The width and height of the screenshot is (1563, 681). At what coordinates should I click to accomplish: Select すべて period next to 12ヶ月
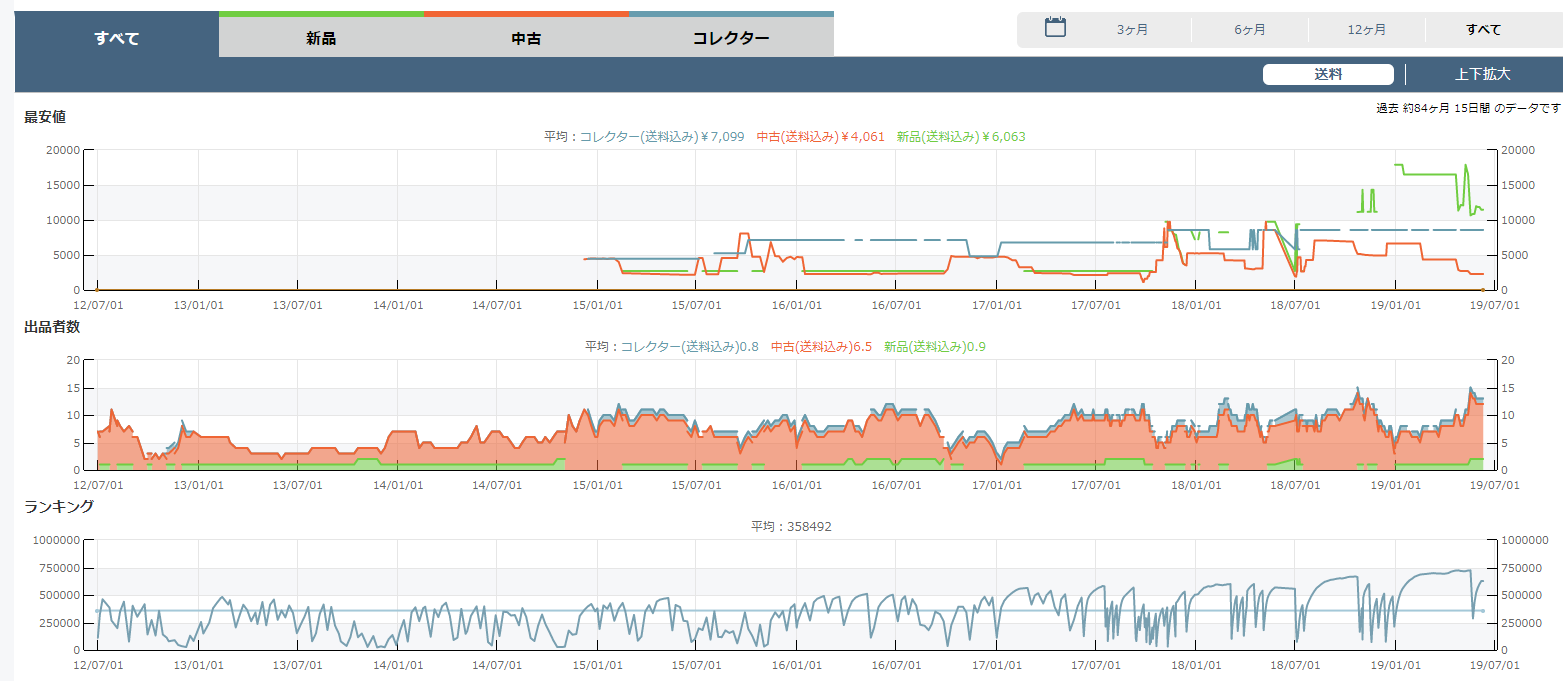tap(1483, 30)
